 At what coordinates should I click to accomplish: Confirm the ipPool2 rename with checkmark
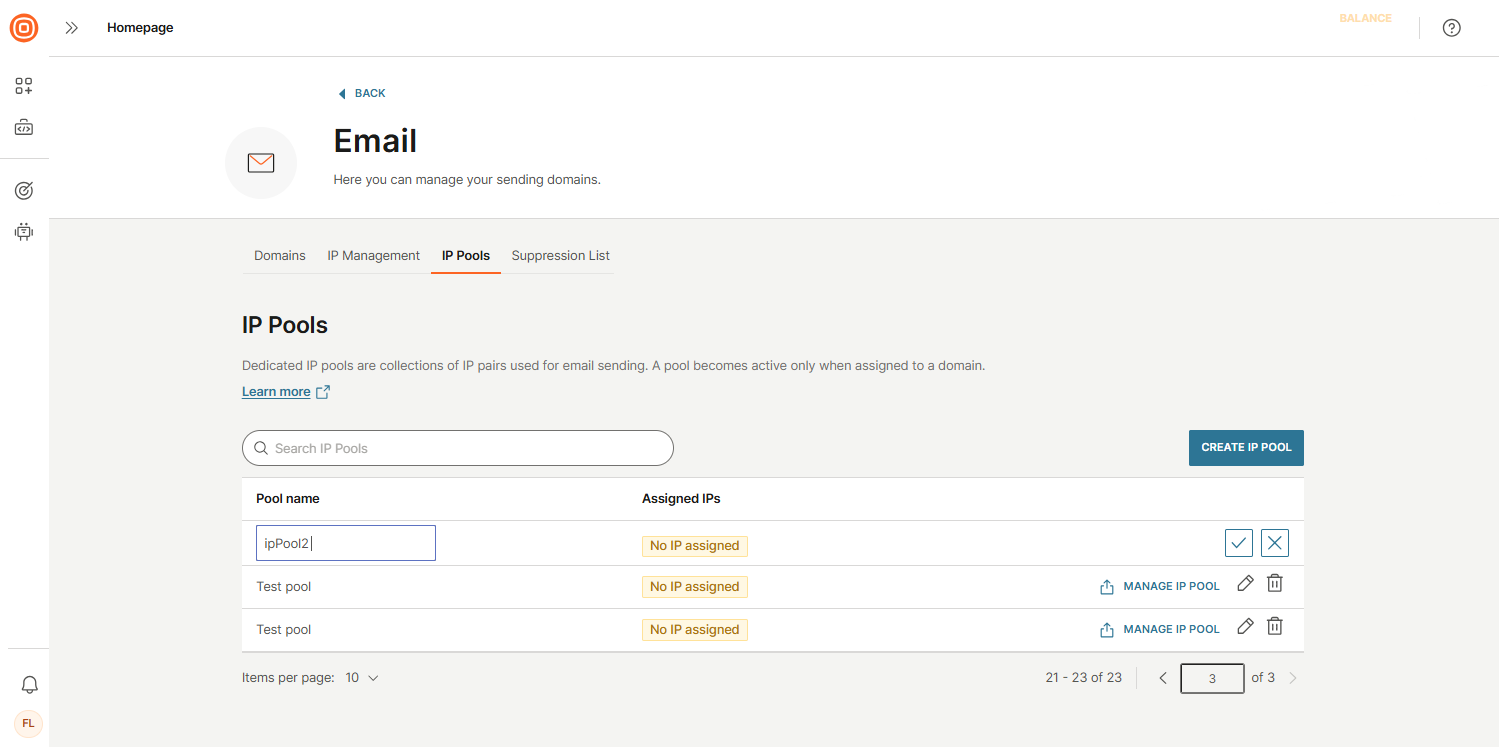click(x=1238, y=542)
